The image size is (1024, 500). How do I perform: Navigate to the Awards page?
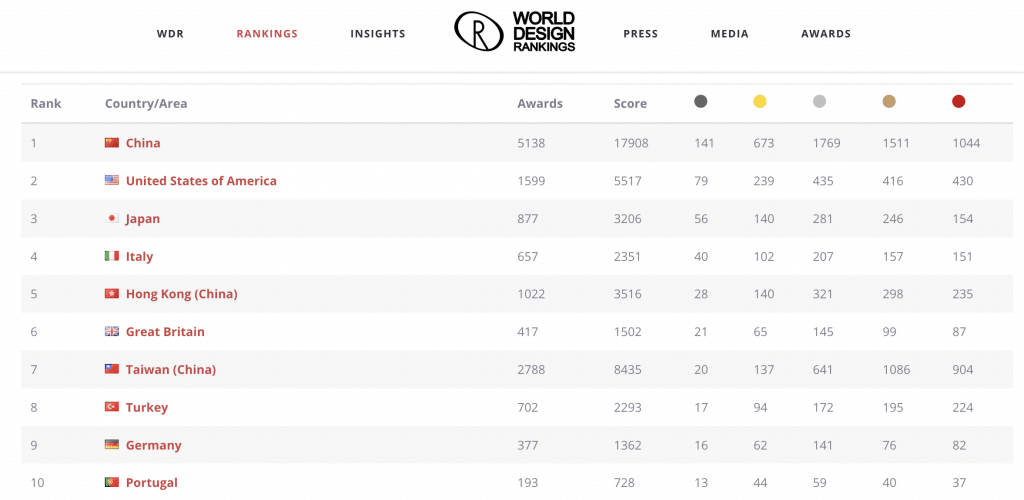click(x=826, y=34)
